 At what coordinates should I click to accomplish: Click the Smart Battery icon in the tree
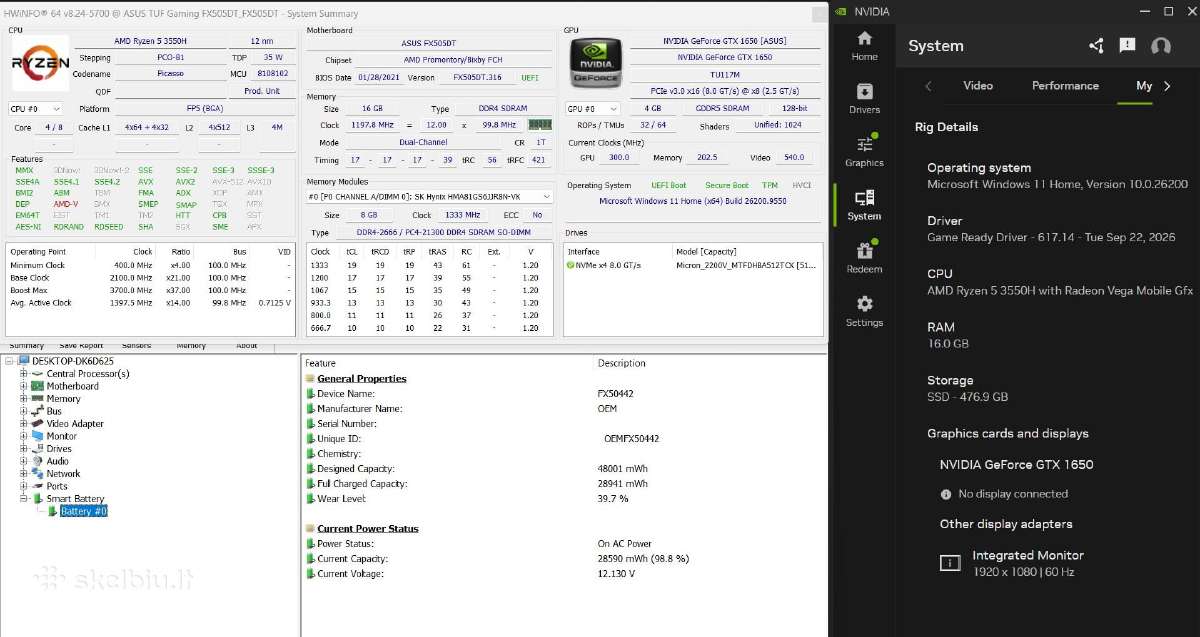38,499
